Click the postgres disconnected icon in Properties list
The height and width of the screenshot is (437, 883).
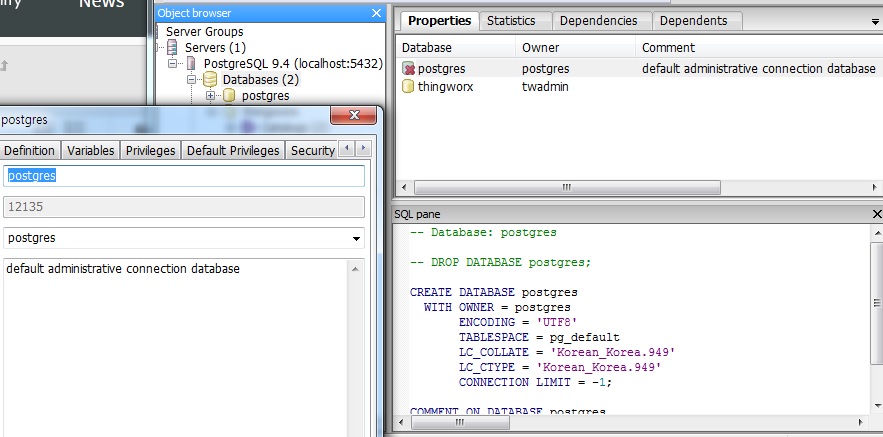[408, 69]
